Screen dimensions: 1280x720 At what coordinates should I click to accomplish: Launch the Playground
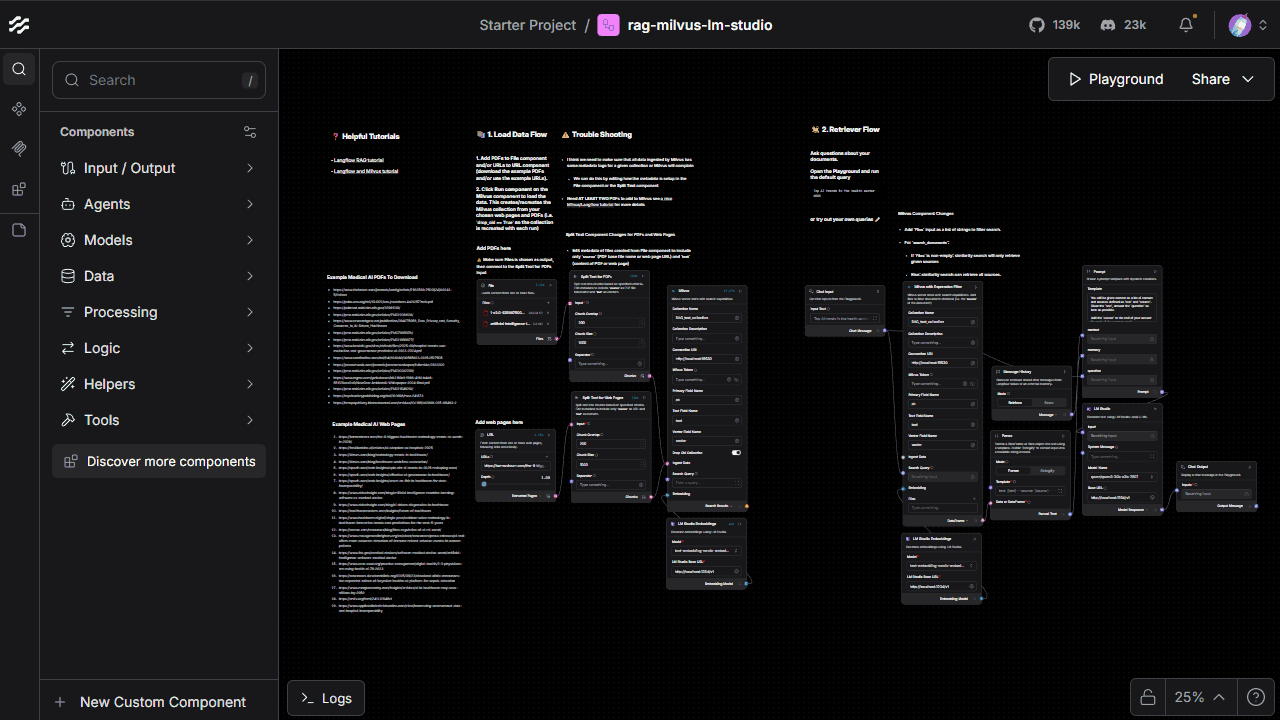1115,79
